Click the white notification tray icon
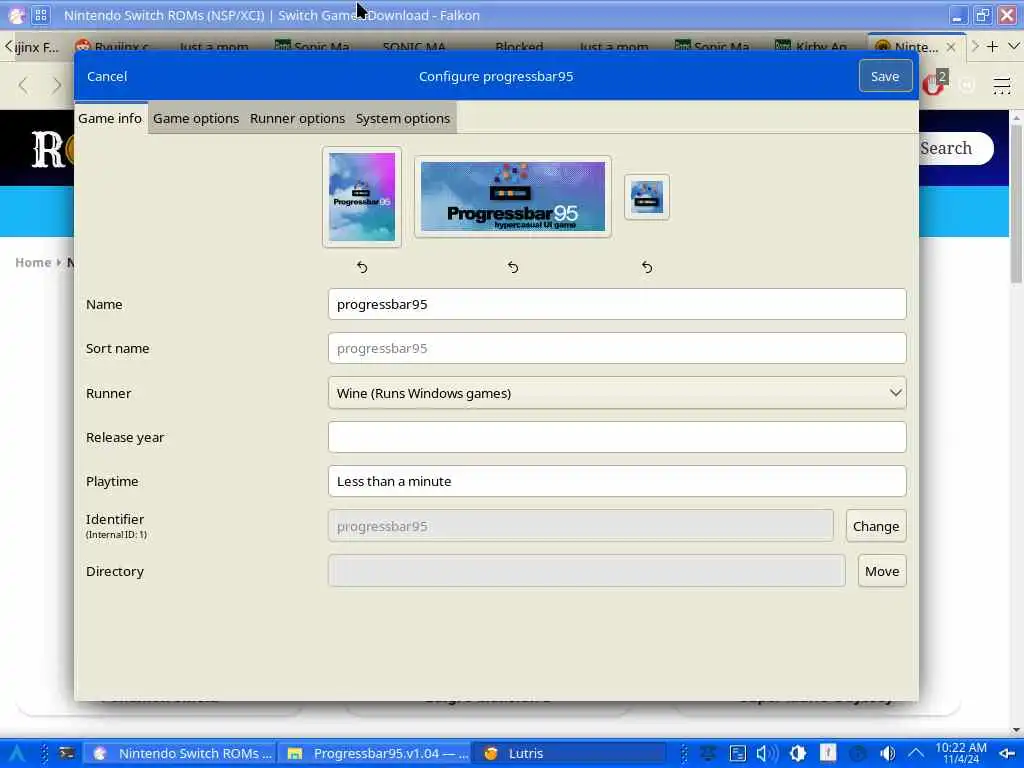Screen dimensions: 1024x768 tap(827, 753)
